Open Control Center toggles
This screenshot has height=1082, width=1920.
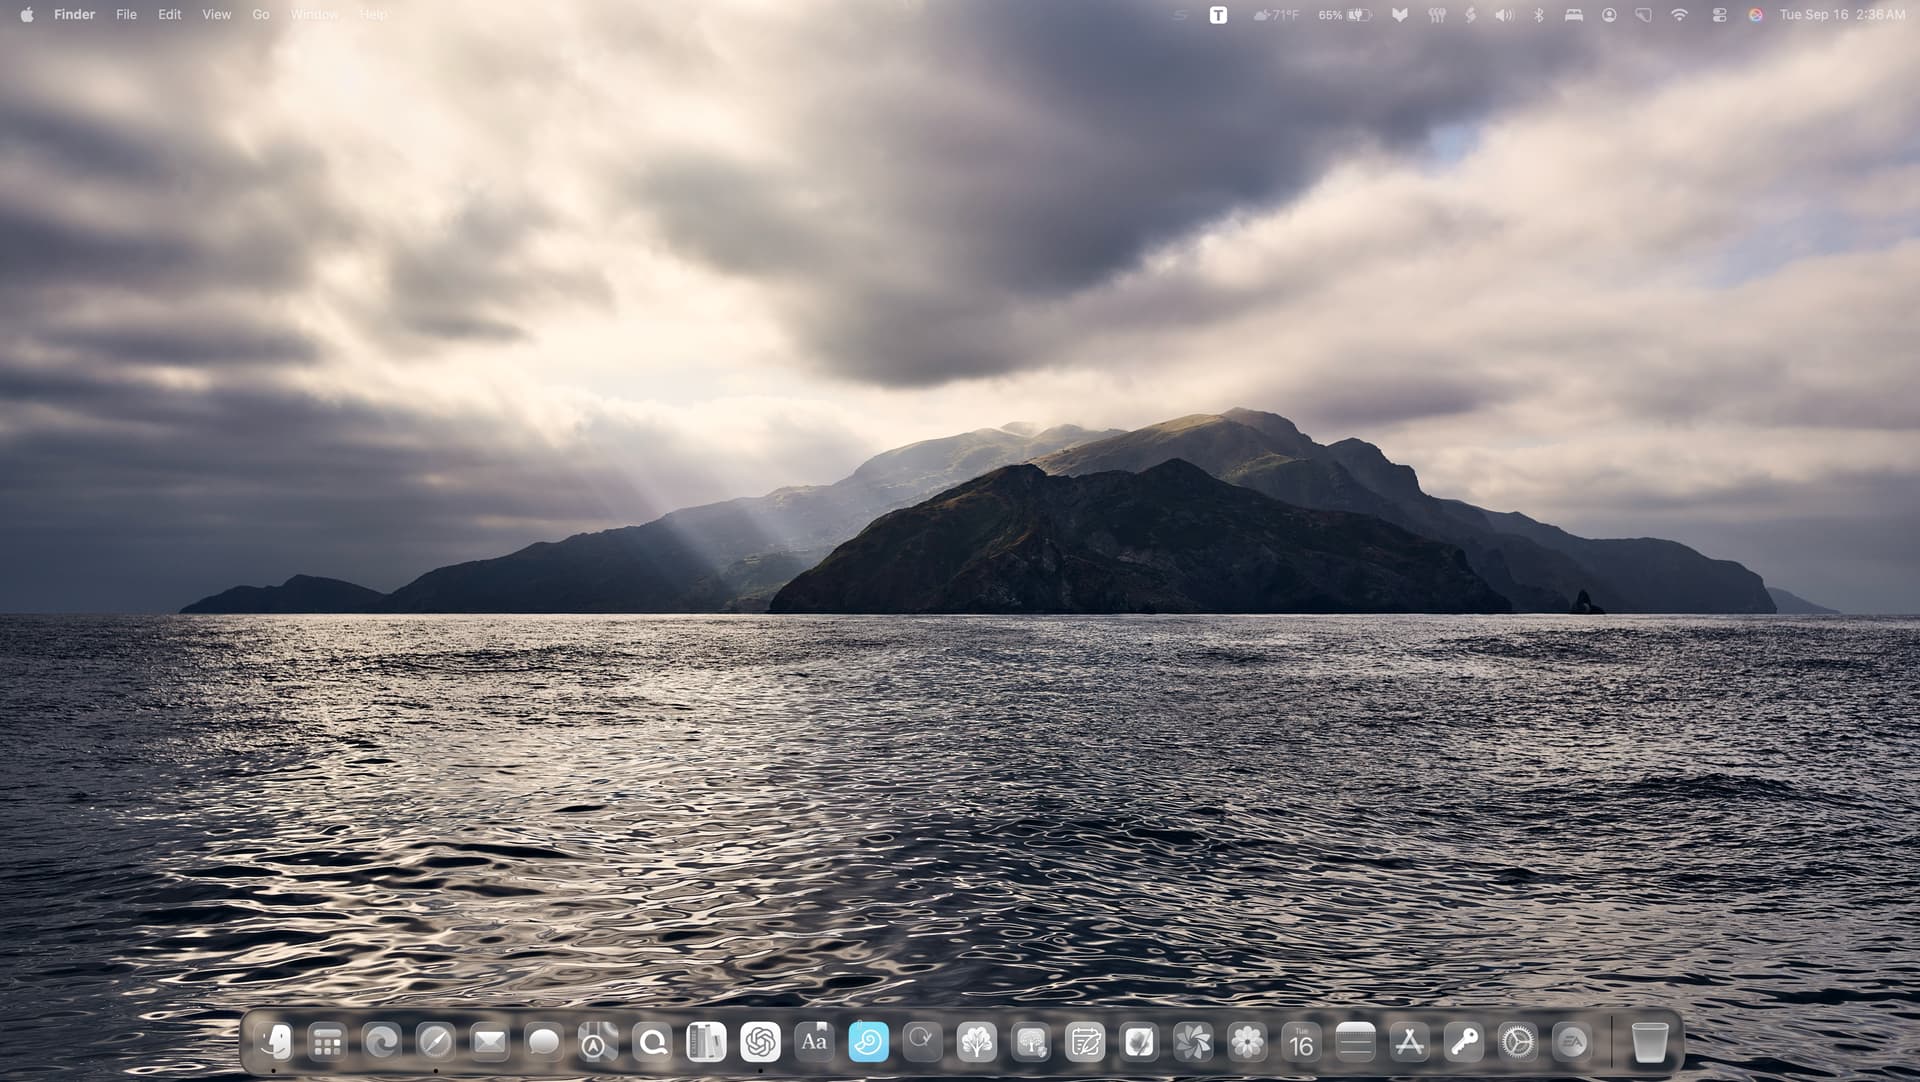(x=1719, y=15)
